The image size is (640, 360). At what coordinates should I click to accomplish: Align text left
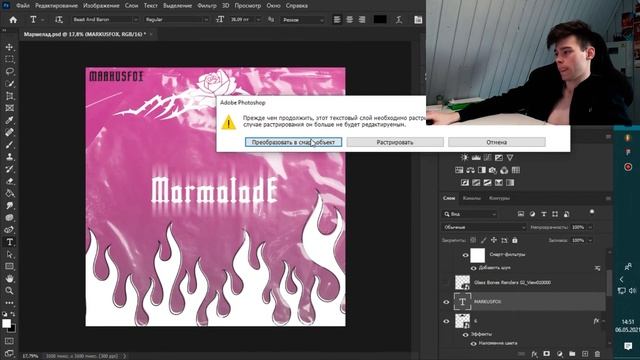[337, 20]
